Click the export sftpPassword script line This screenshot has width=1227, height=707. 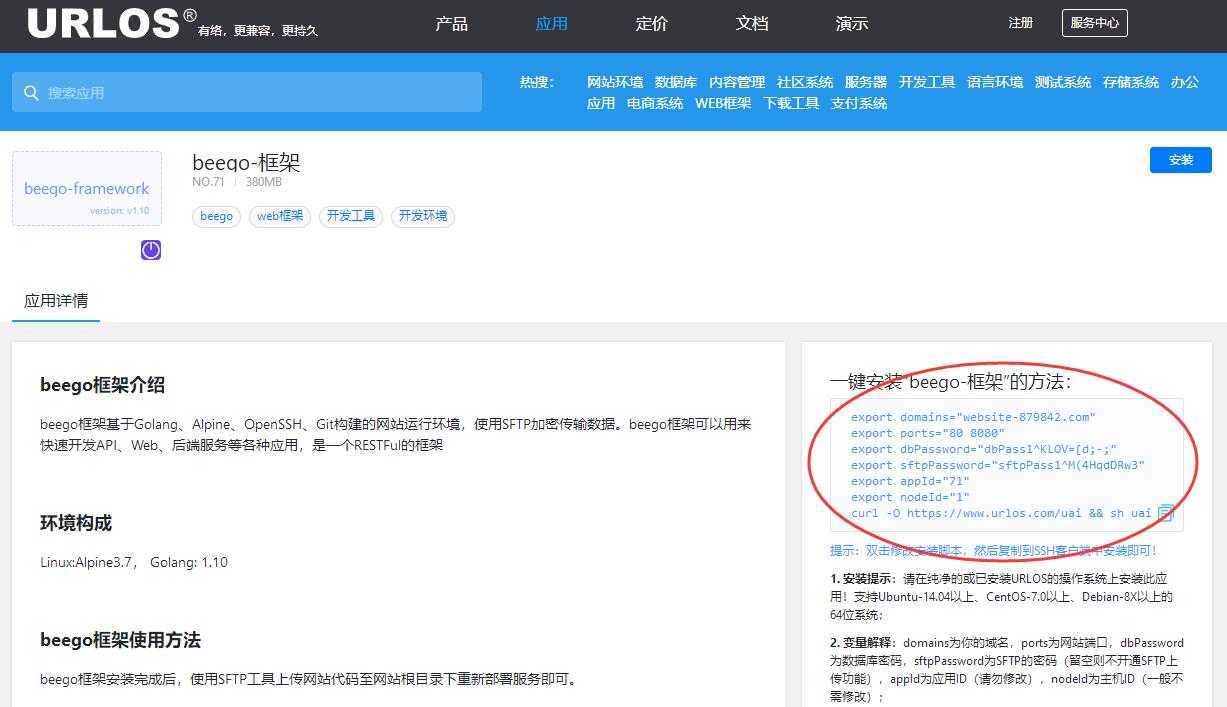point(997,465)
